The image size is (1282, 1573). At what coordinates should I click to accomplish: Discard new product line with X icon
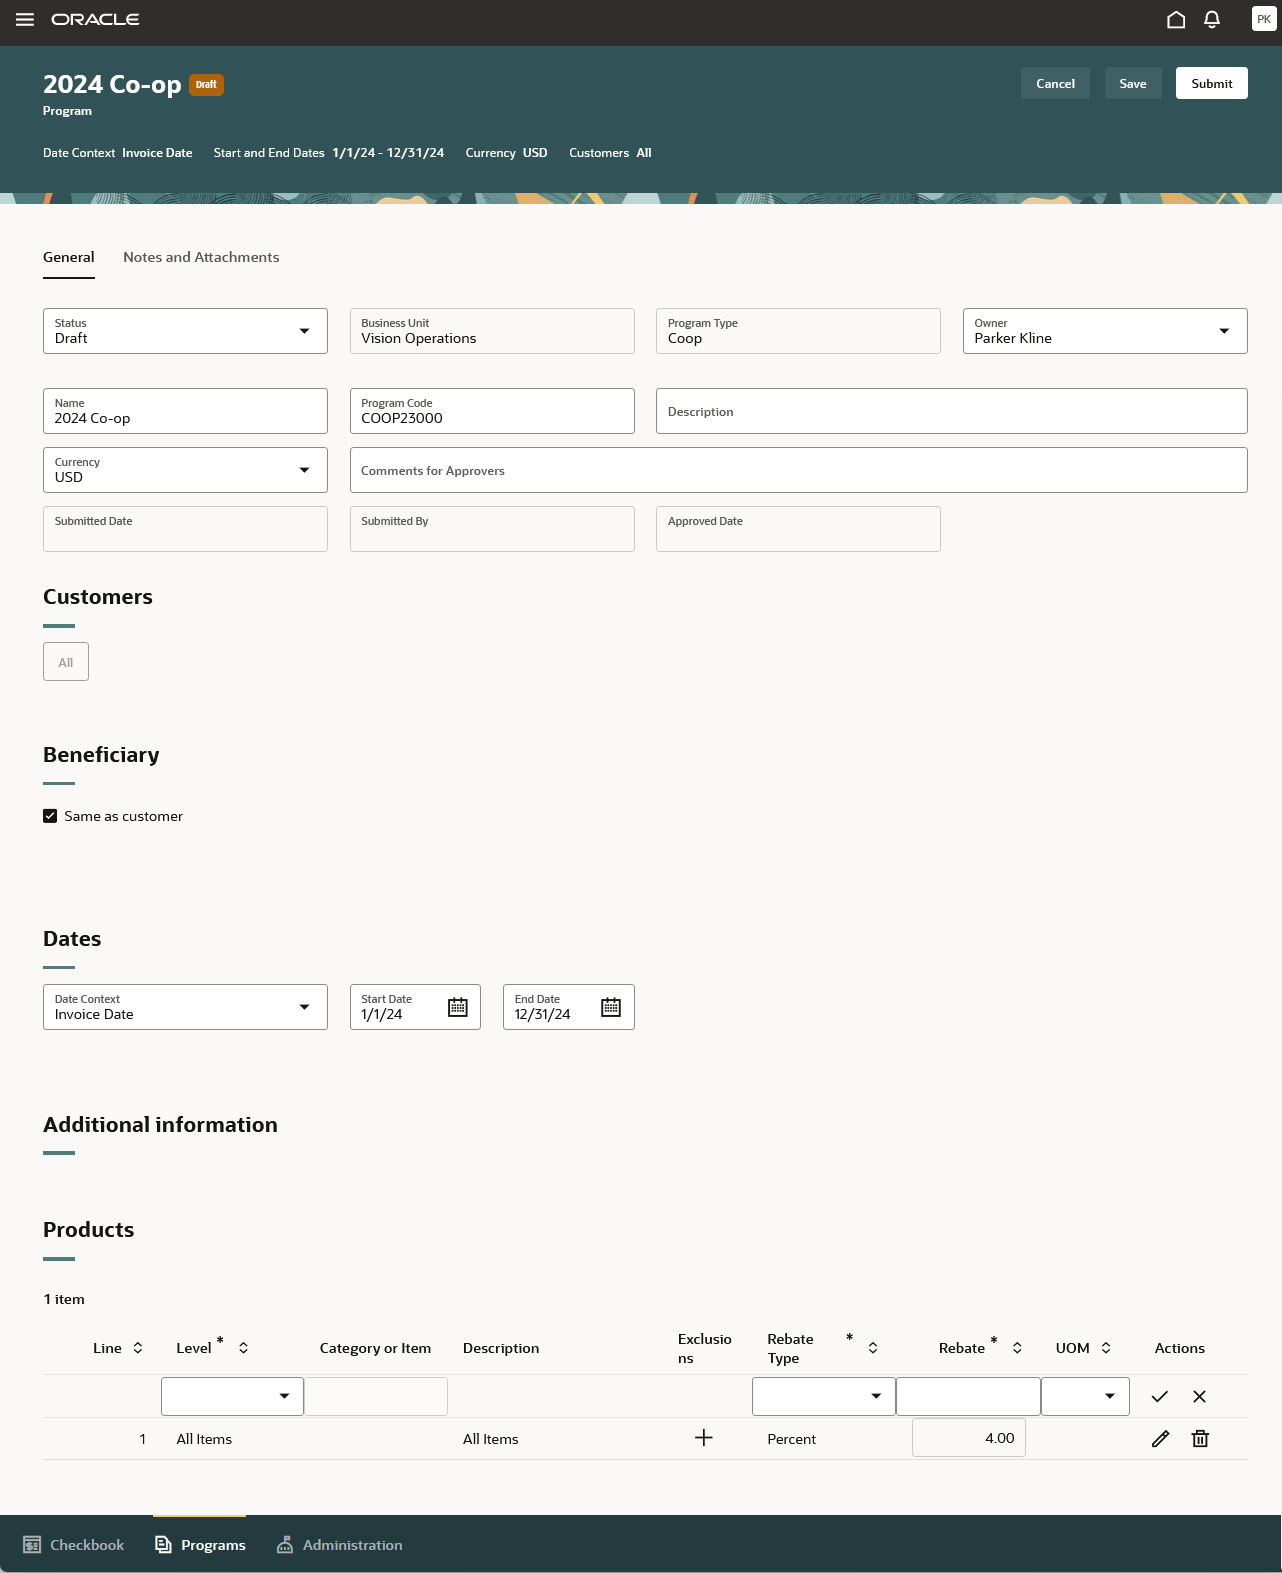pos(1200,1396)
